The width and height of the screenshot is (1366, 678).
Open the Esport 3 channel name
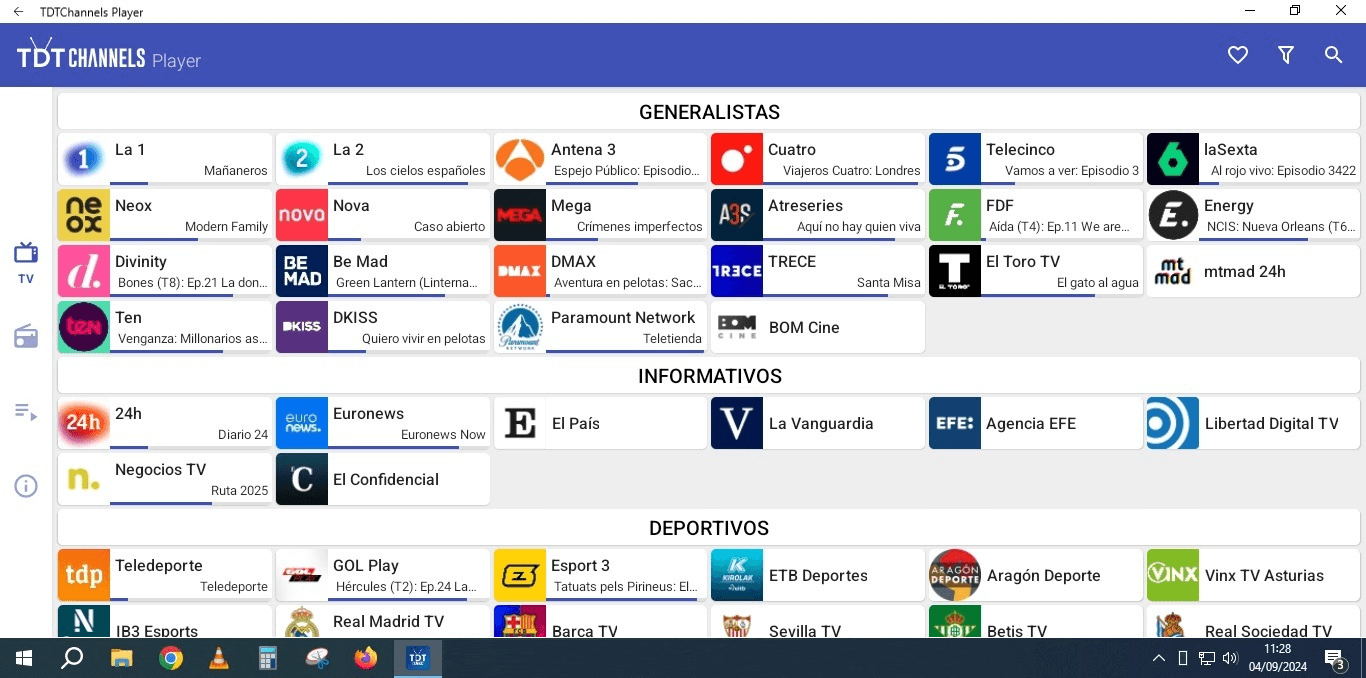(580, 565)
